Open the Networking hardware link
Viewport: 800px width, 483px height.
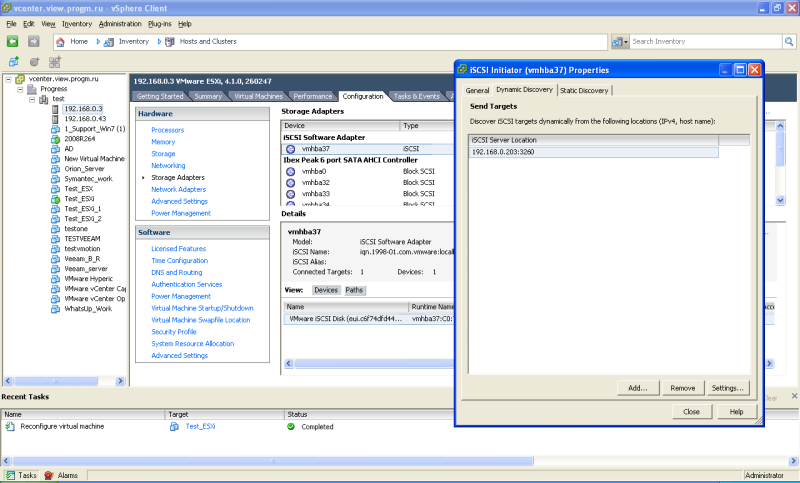[168, 166]
